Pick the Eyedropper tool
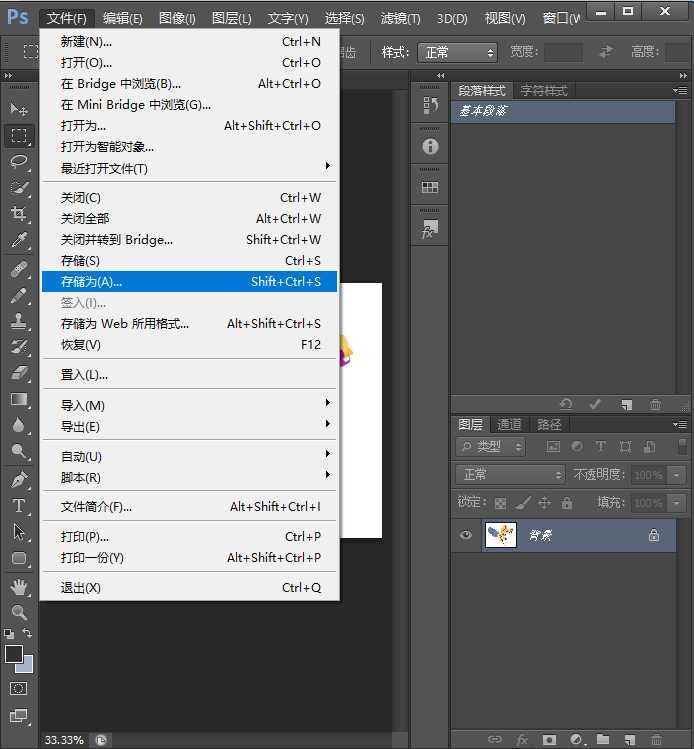 point(19,240)
